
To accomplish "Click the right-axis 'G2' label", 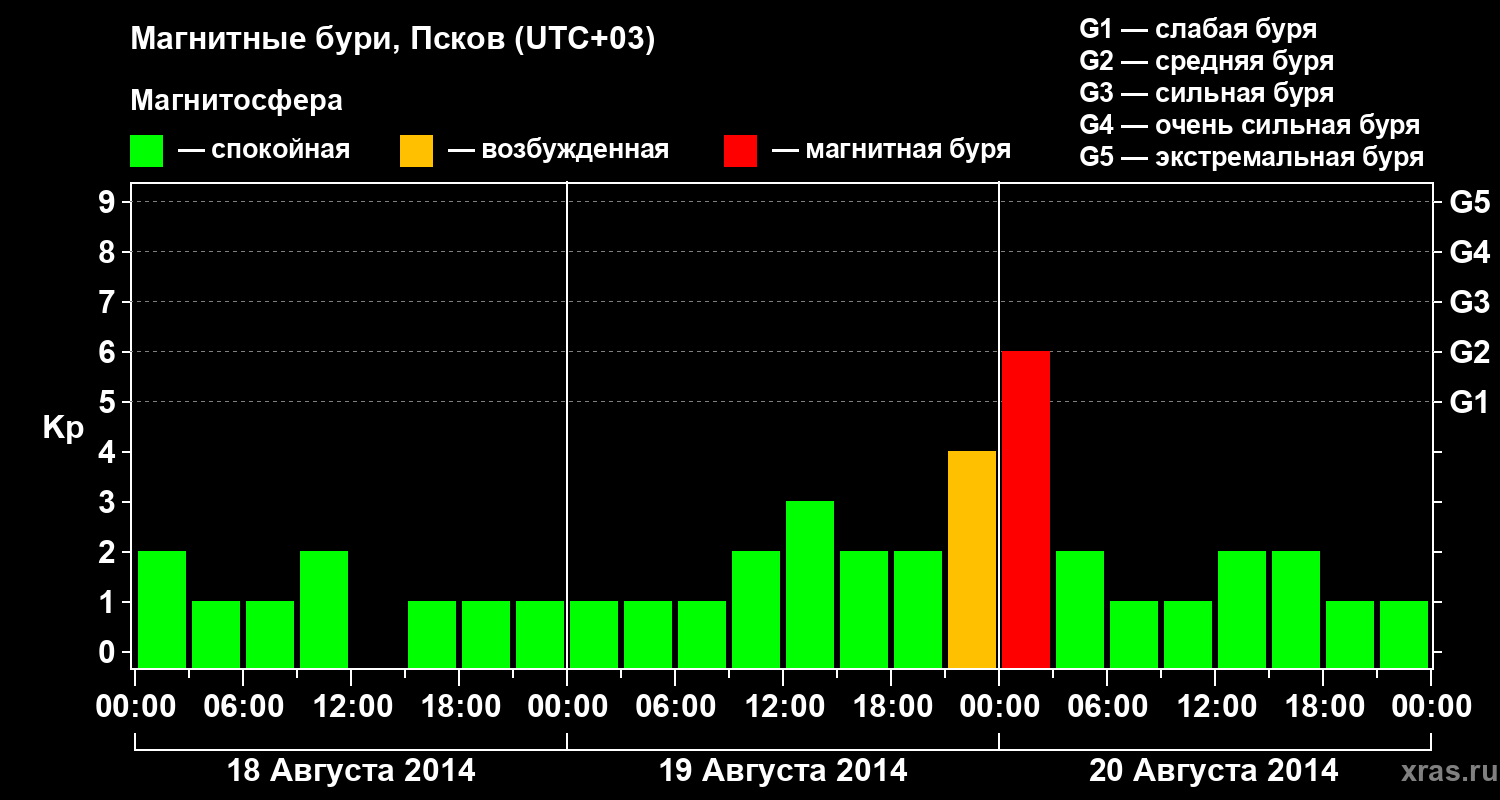I will click(1469, 352).
